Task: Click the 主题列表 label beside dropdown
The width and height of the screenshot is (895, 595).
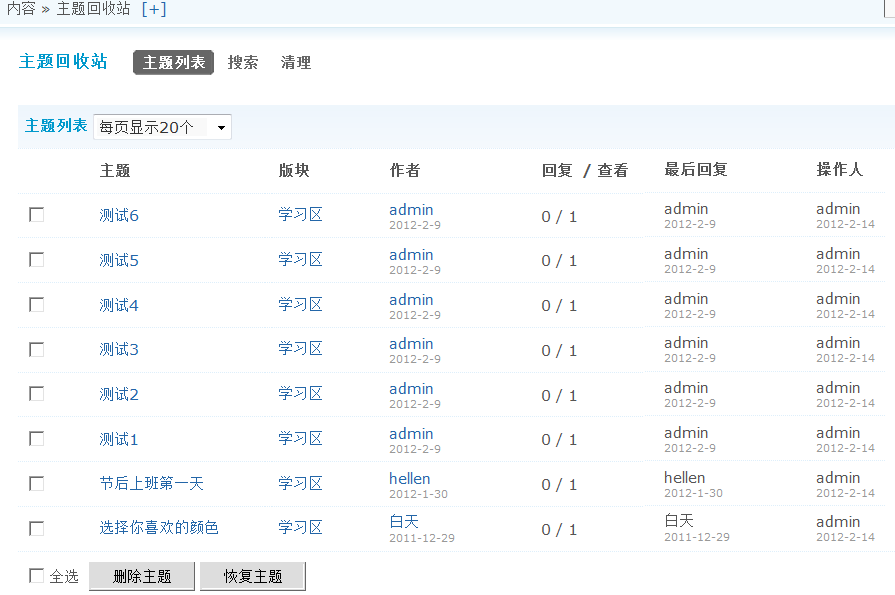Action: click(56, 126)
